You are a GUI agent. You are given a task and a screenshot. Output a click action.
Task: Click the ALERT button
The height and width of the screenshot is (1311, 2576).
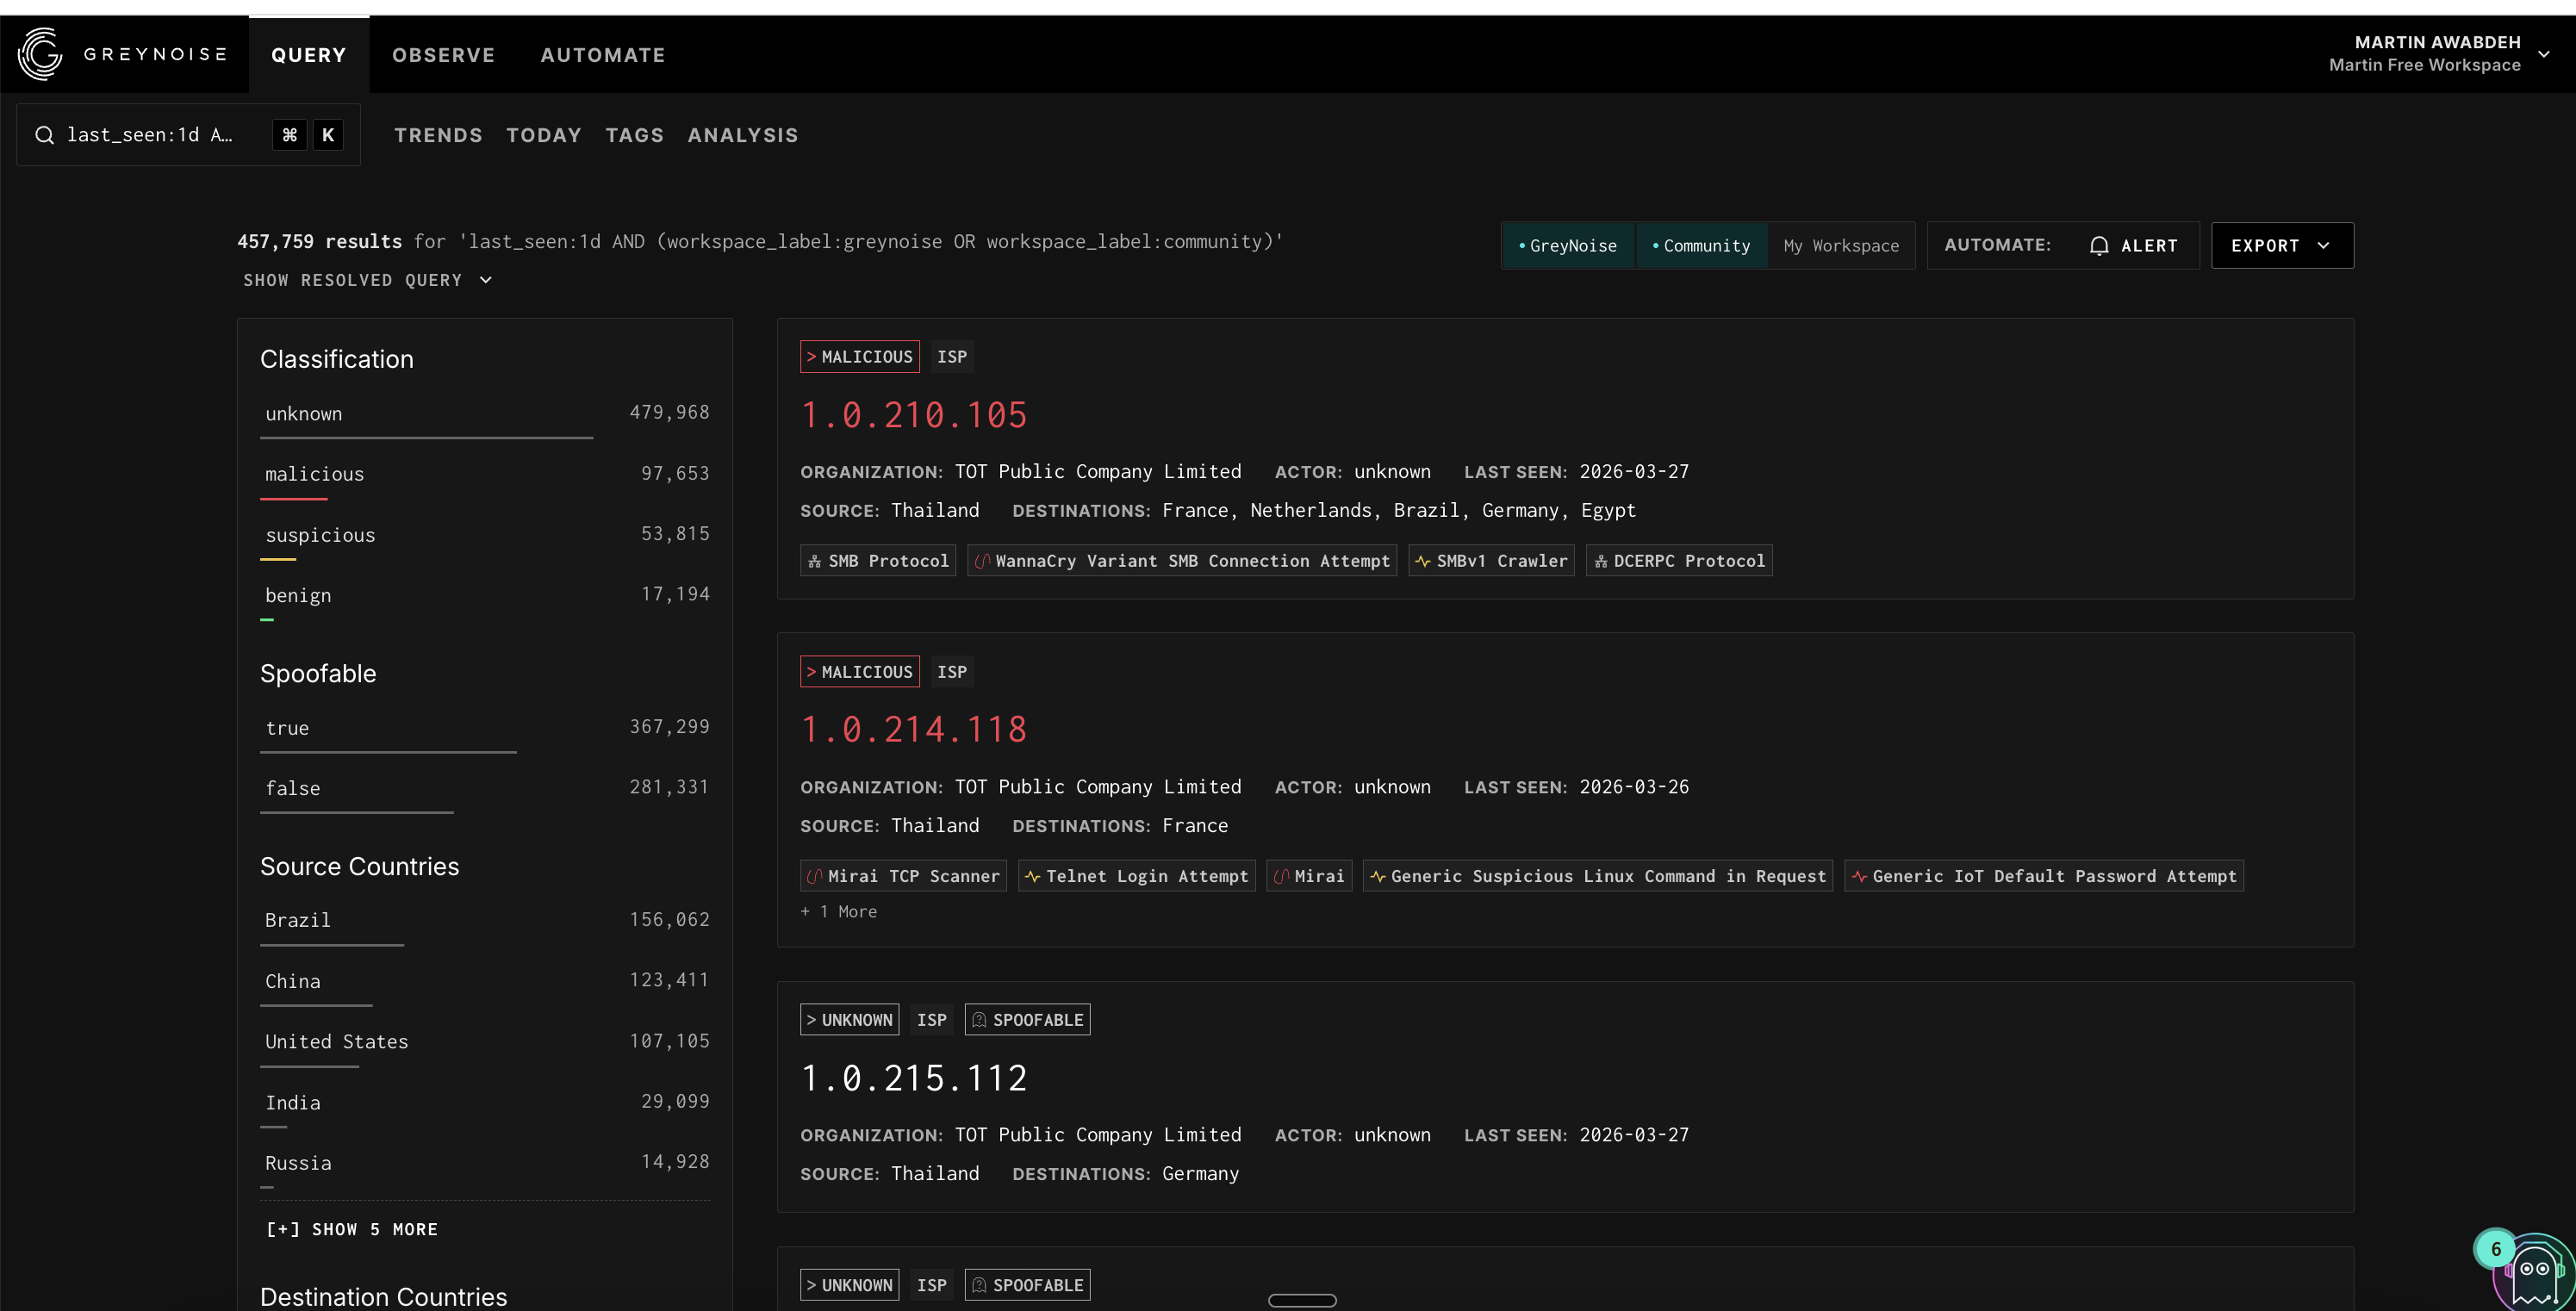tap(2134, 246)
